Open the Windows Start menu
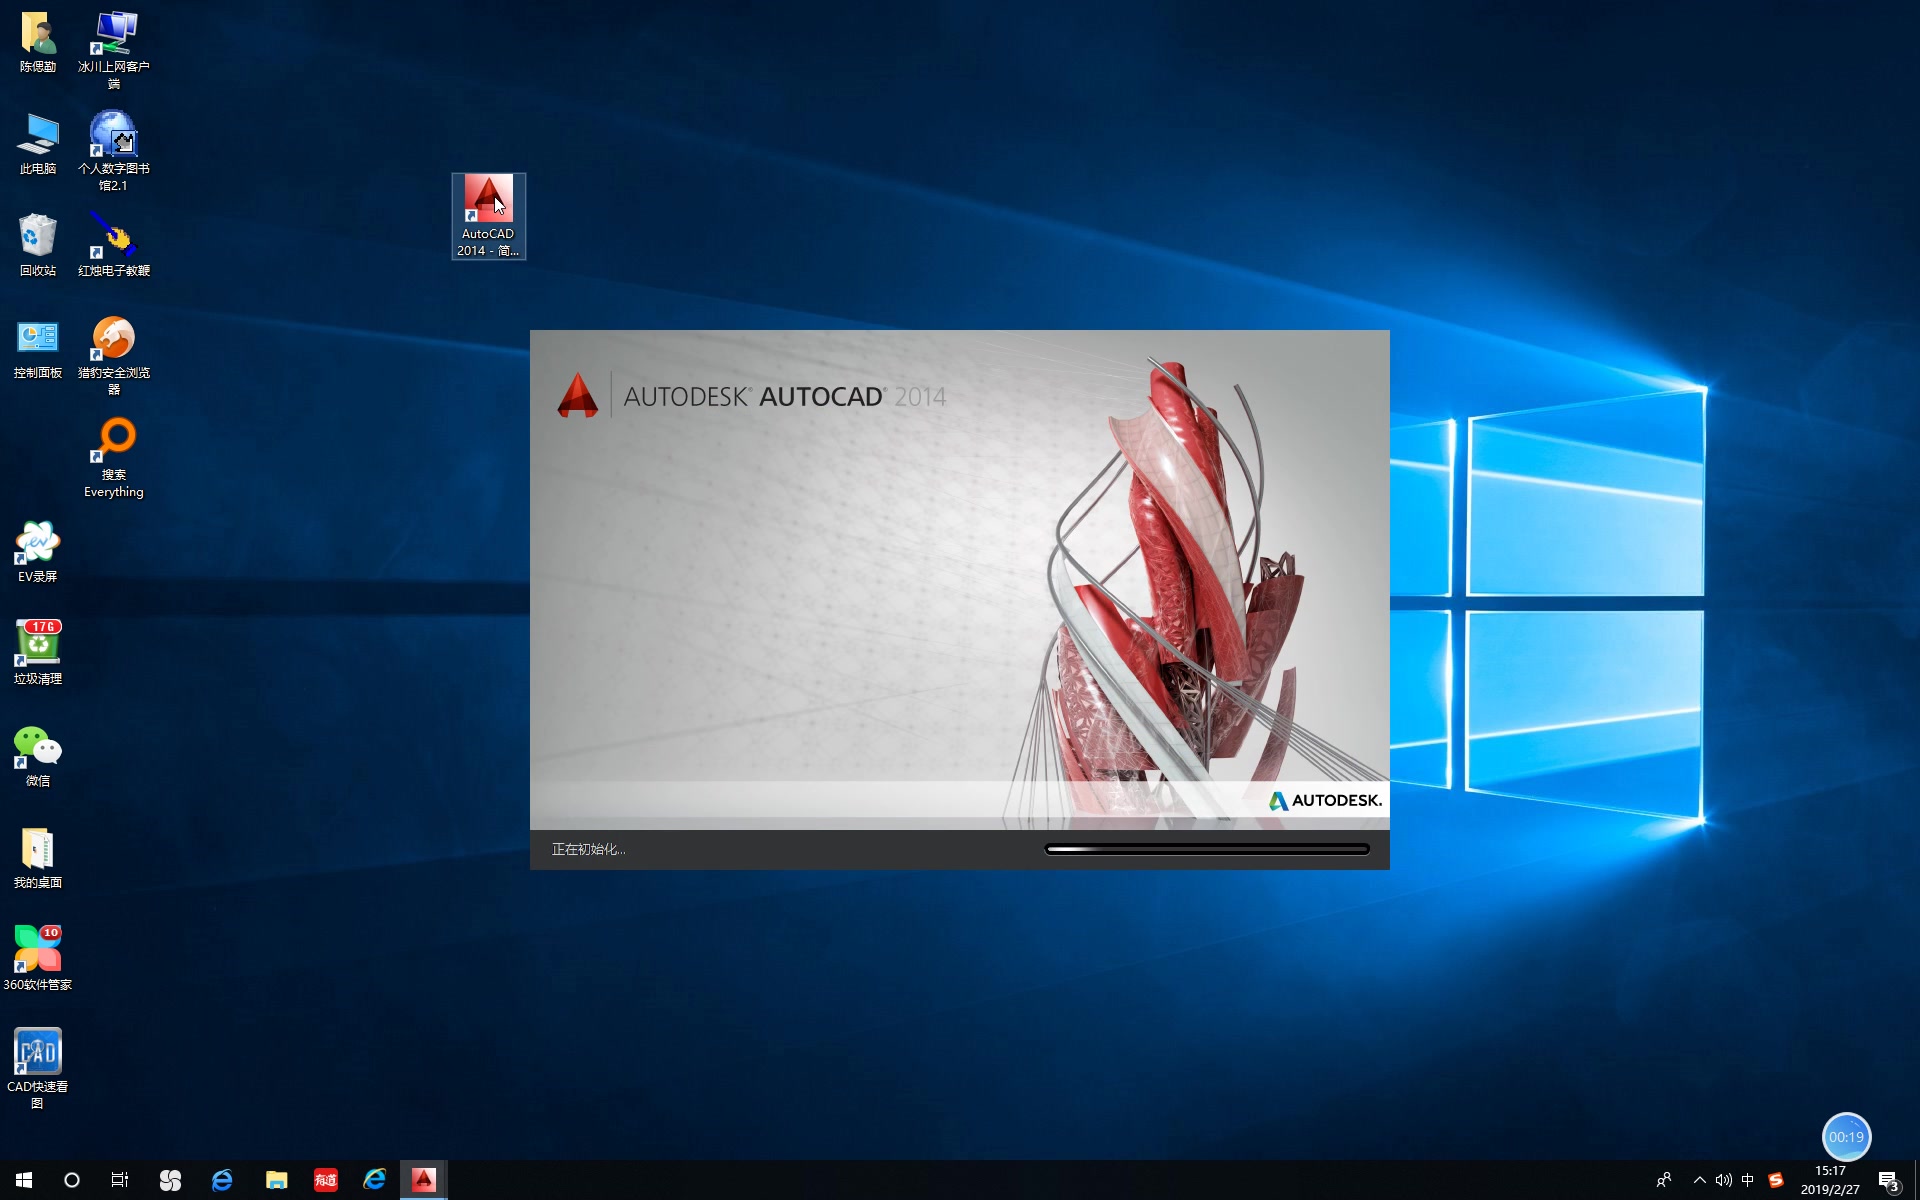The width and height of the screenshot is (1920, 1200). (x=21, y=1179)
